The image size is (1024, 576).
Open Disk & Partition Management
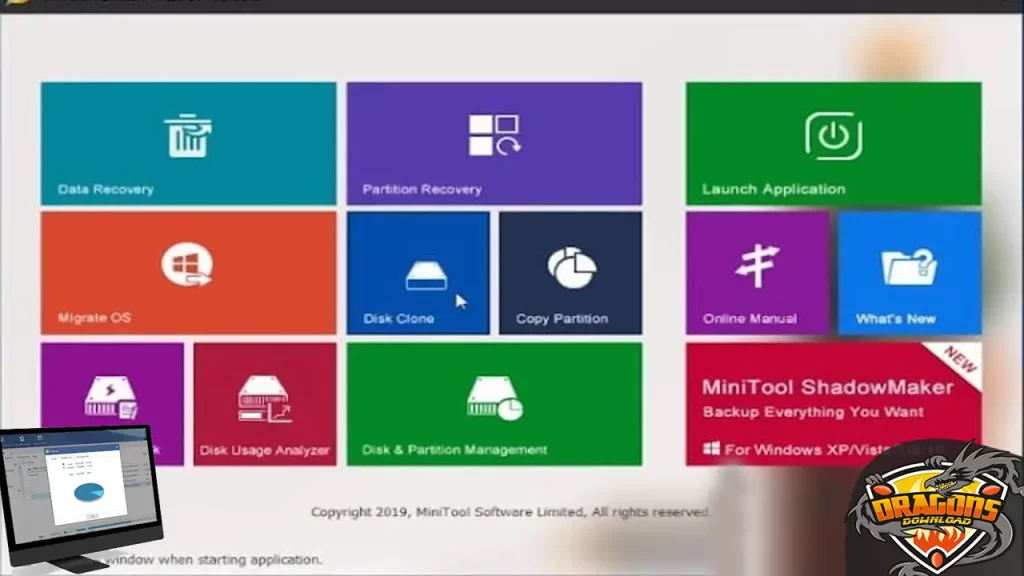point(493,402)
